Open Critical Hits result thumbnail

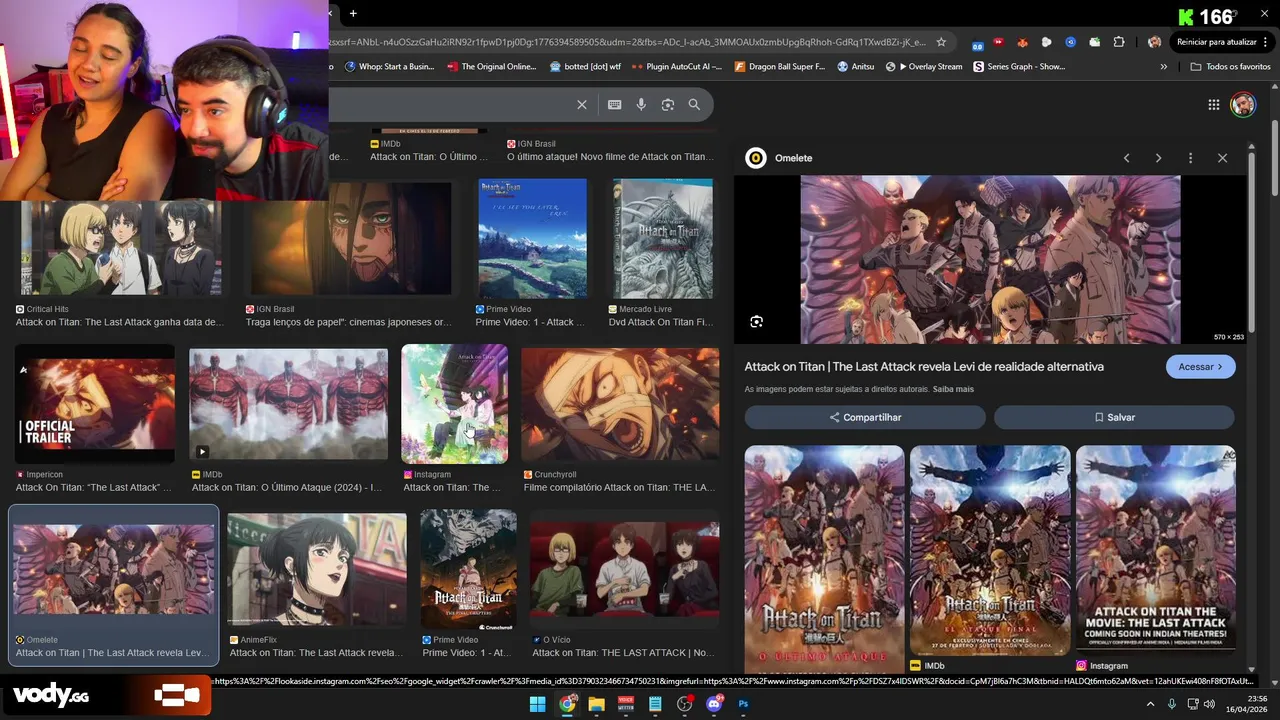coord(121,247)
